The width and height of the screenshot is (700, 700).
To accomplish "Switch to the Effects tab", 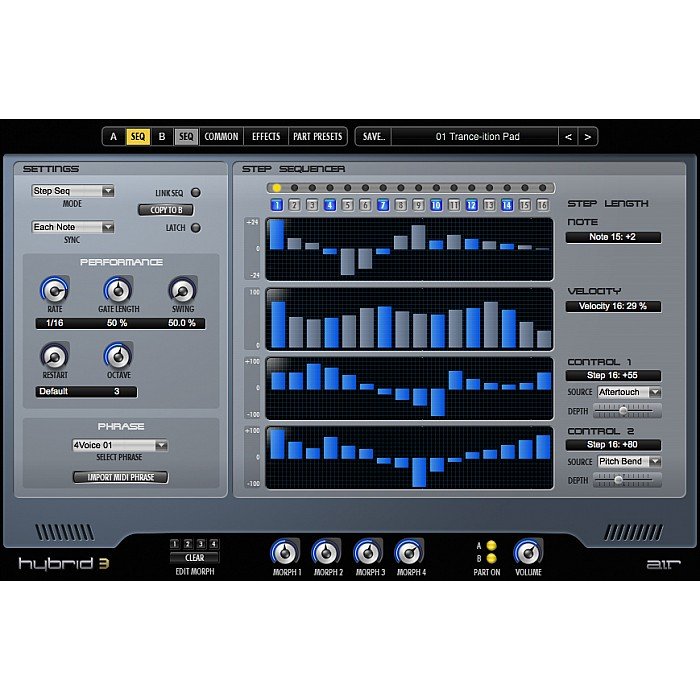I will tap(266, 136).
